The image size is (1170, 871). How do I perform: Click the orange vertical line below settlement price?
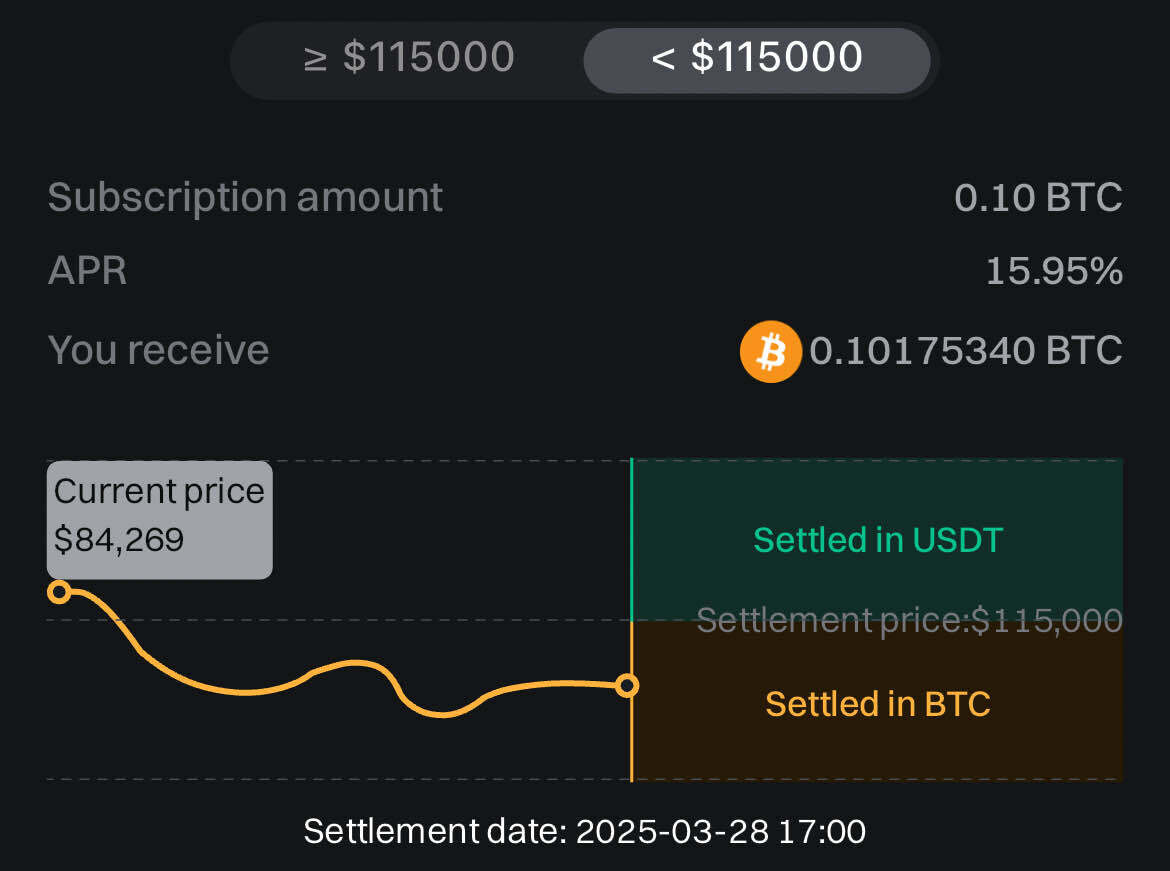tap(632, 740)
